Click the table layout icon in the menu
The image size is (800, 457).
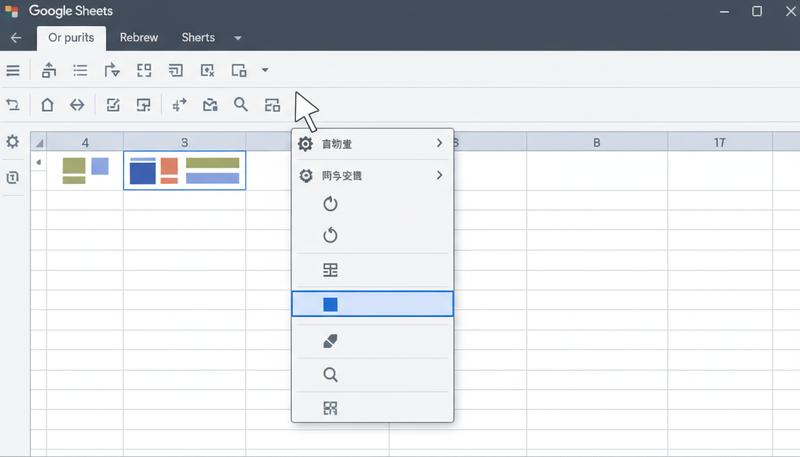[330, 270]
